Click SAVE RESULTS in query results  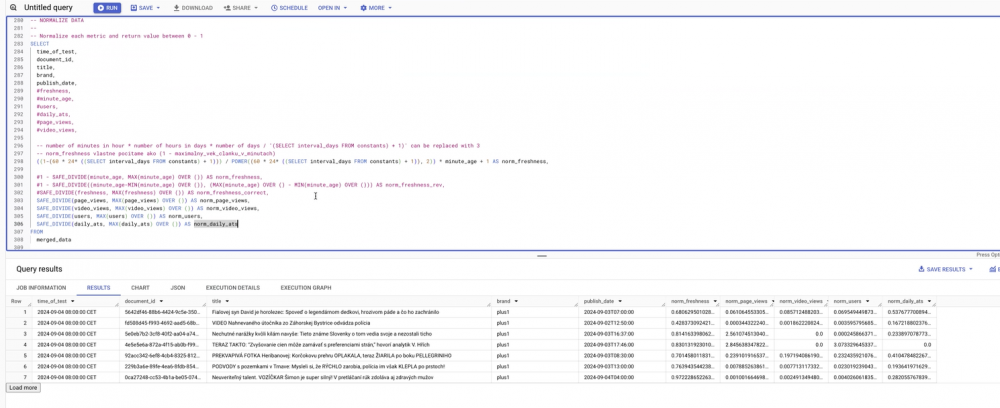click(945, 269)
